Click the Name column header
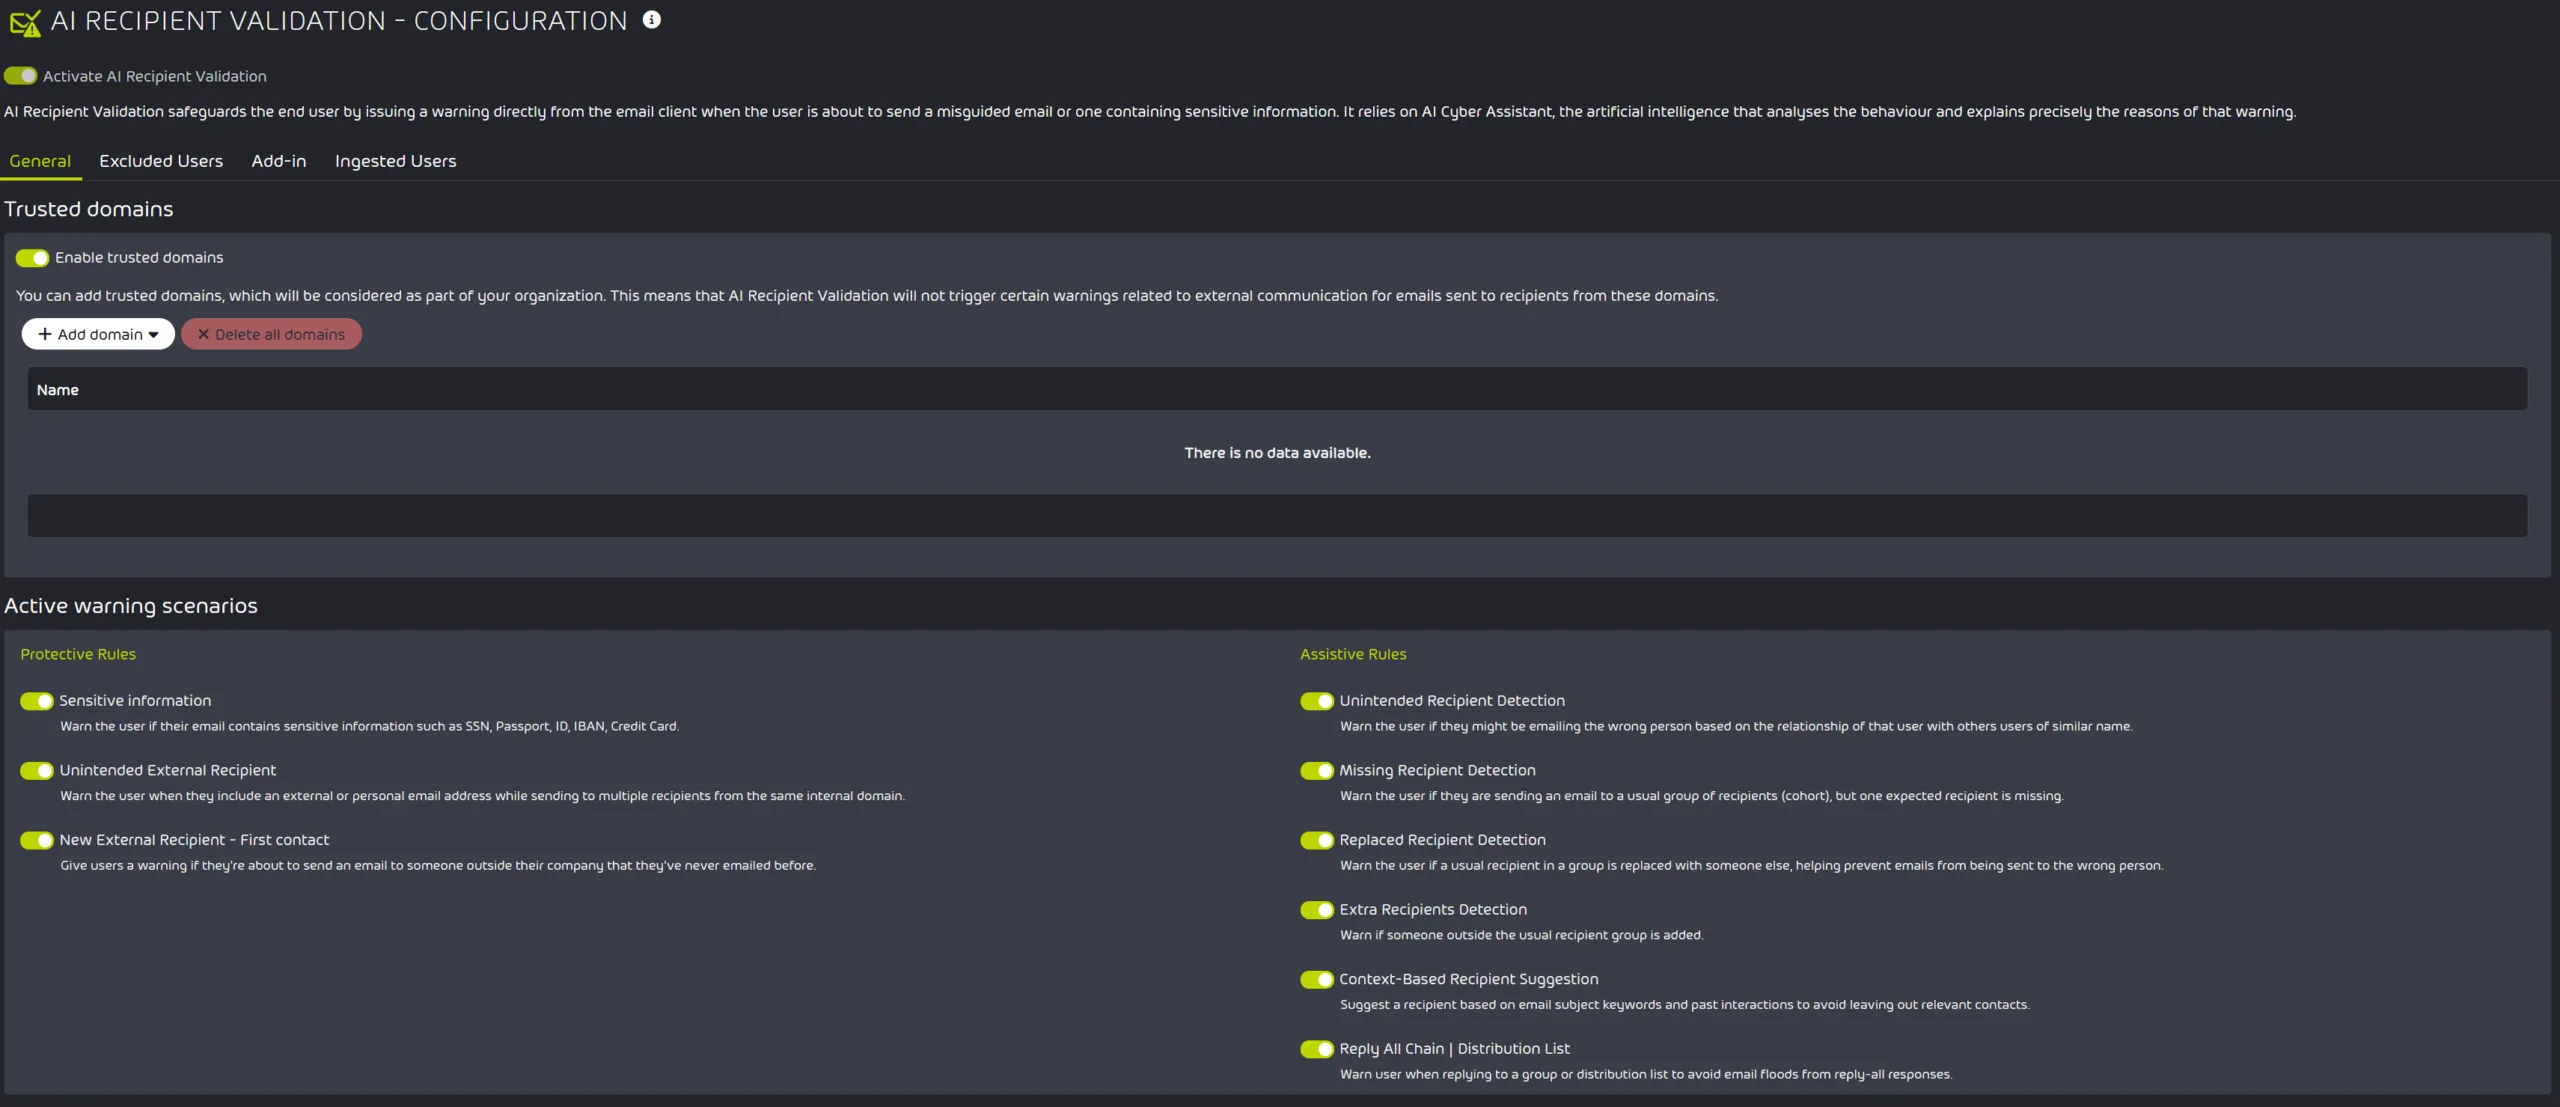Screen dimensions: 2560x1107 pos(58,390)
